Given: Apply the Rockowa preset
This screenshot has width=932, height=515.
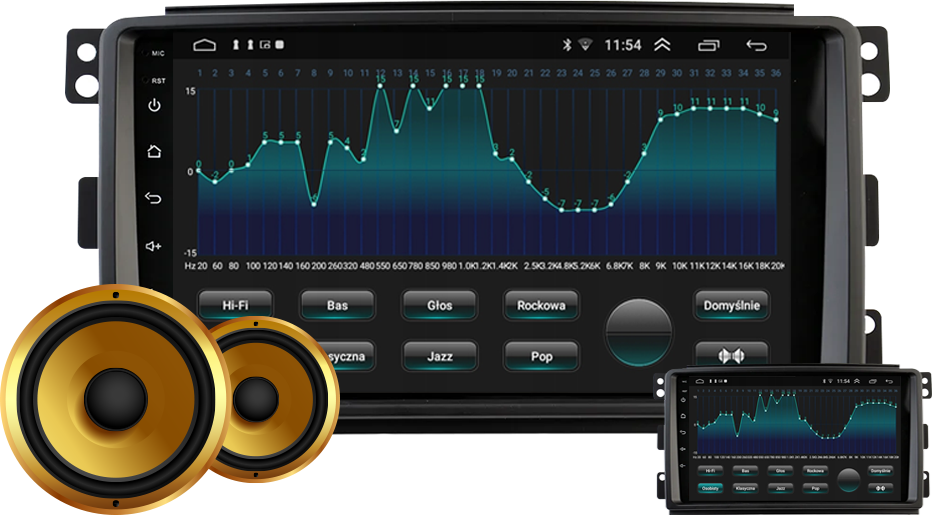Looking at the screenshot, I should pos(541,305).
